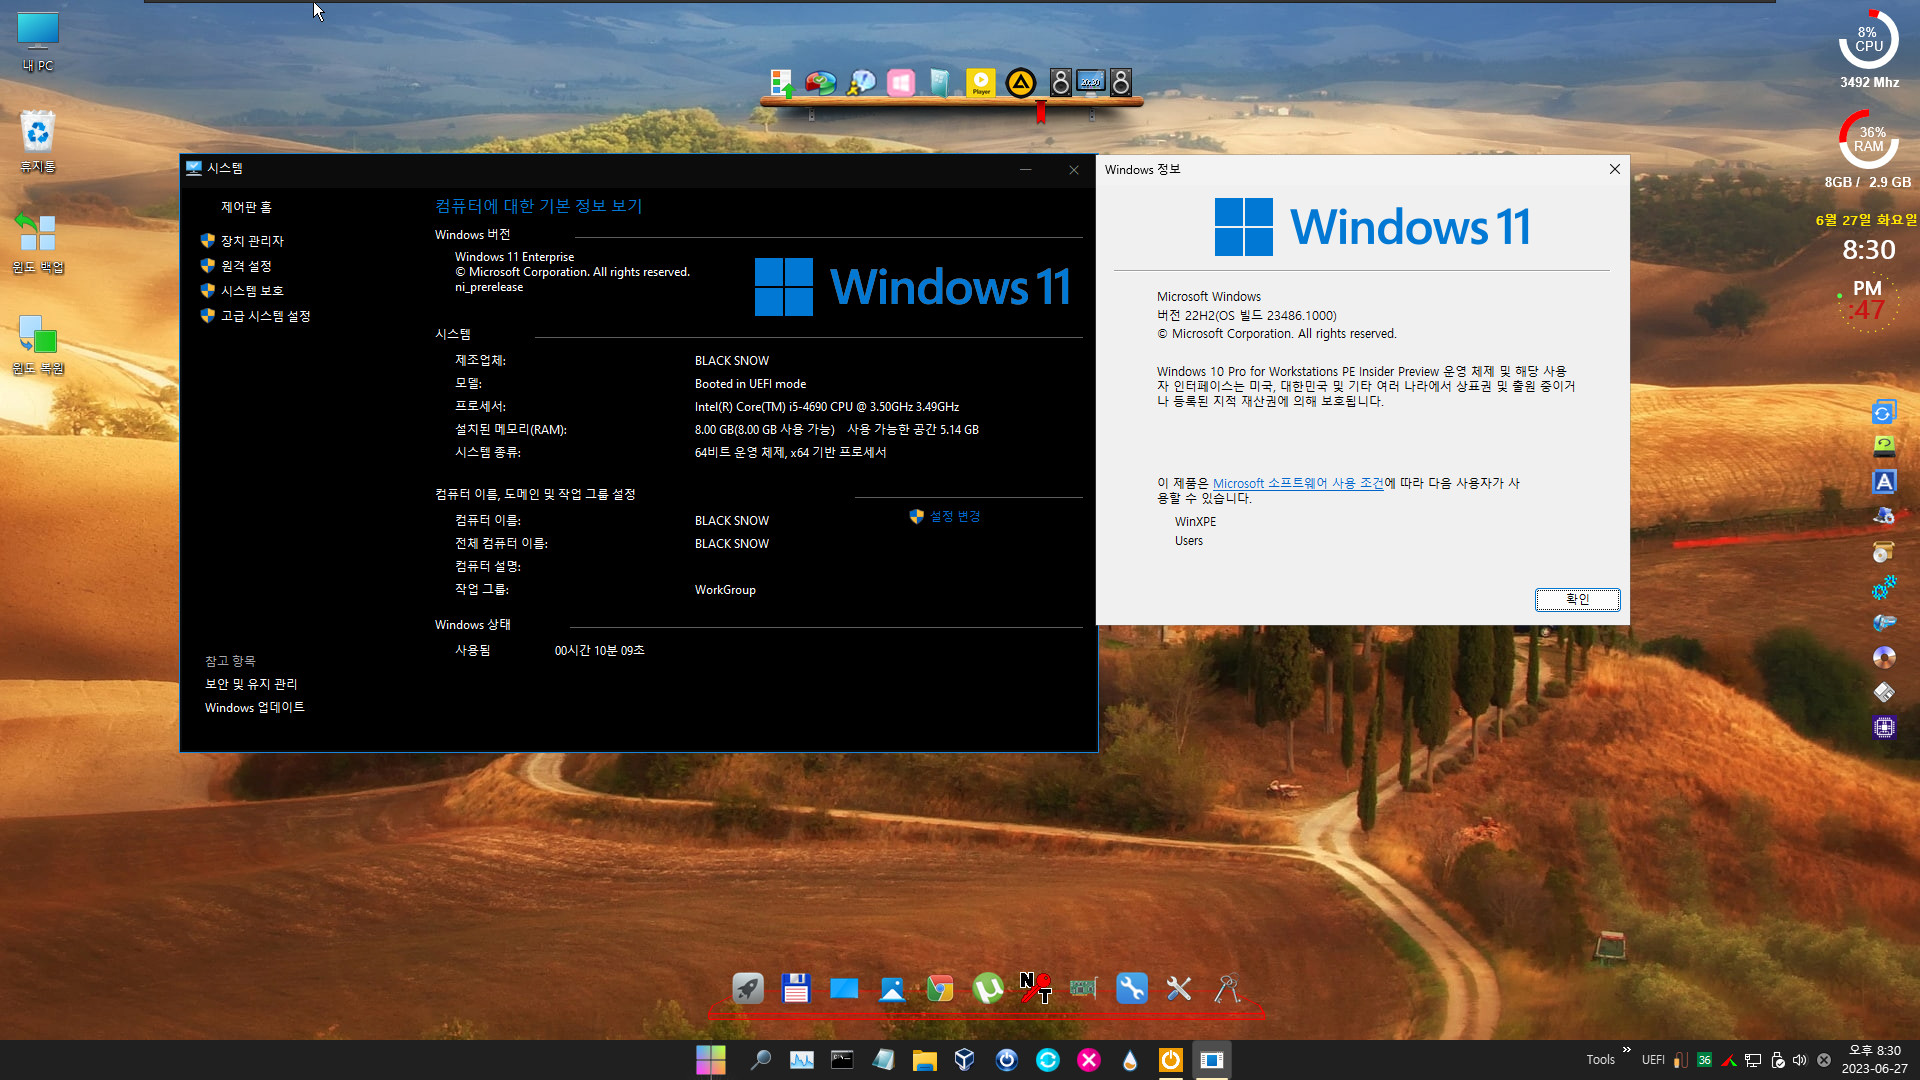The height and width of the screenshot is (1080, 1920).
Task: Click the blue gears icon in right sidebar
Action: [x=1884, y=587]
